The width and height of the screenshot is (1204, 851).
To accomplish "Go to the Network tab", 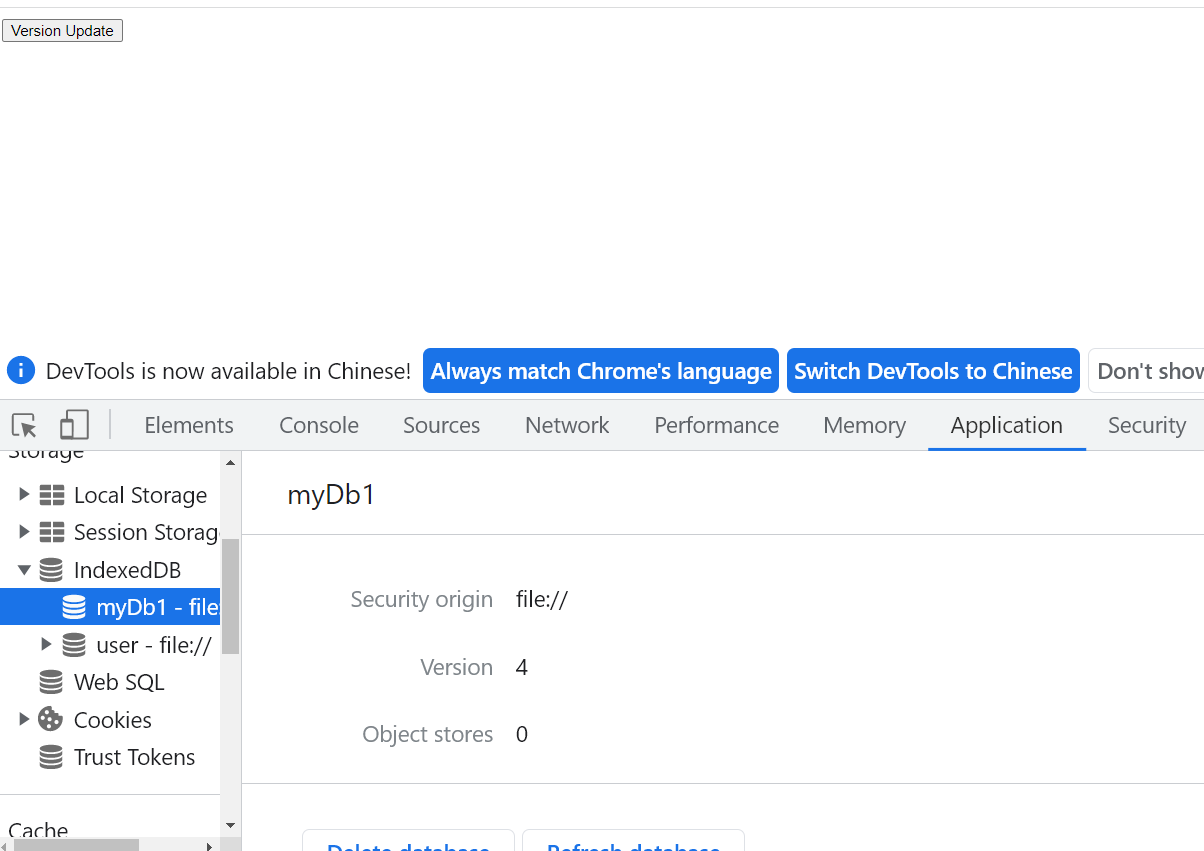I will (x=567, y=425).
